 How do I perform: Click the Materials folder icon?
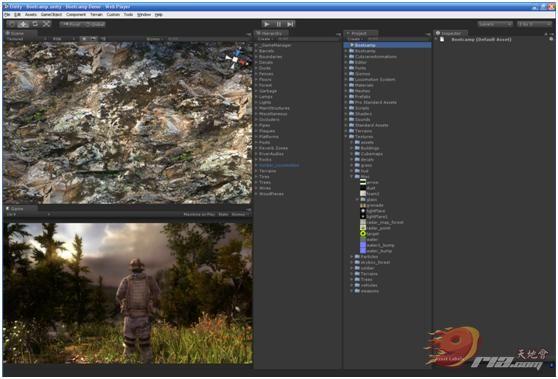351,85
